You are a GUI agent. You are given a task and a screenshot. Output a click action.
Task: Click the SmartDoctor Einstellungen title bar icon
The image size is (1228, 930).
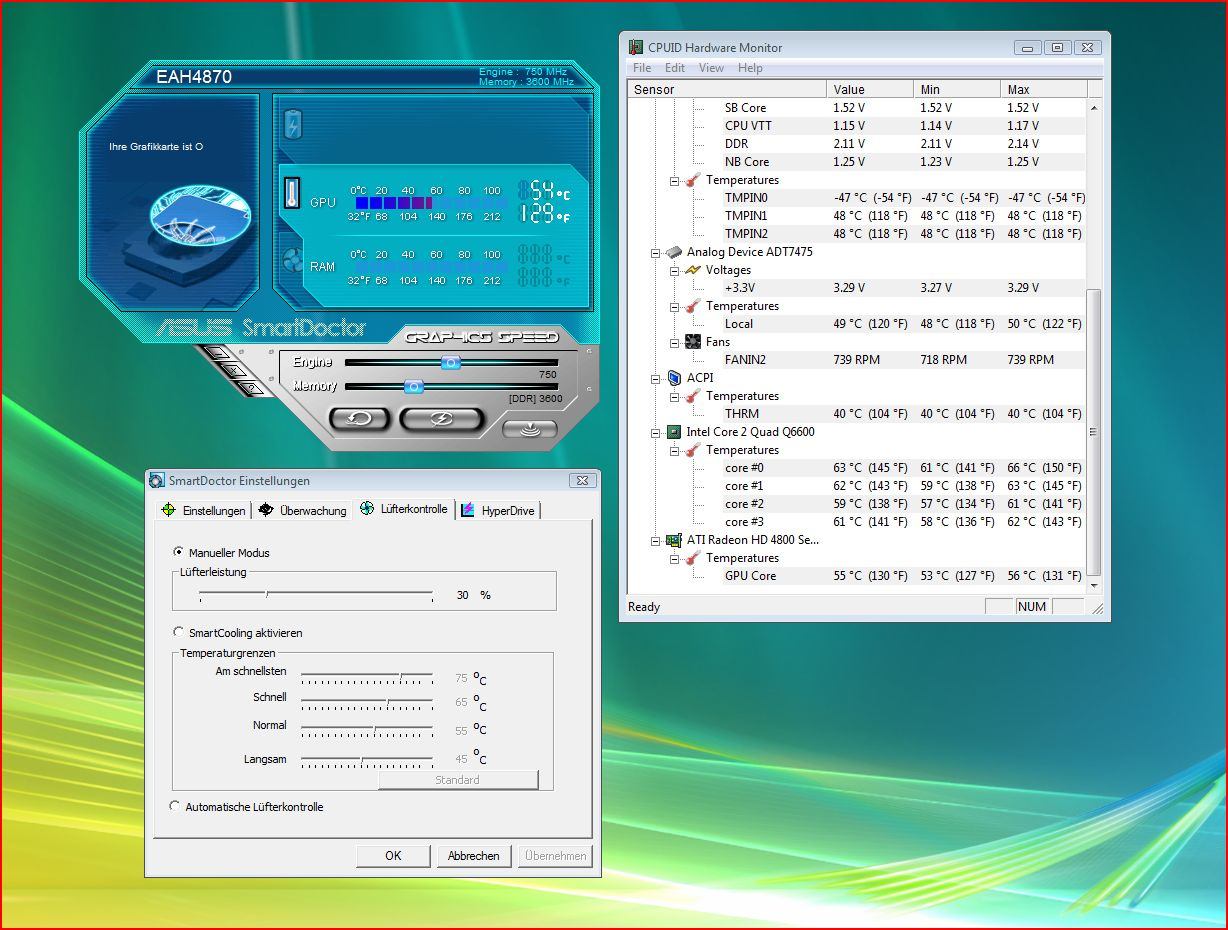point(157,480)
